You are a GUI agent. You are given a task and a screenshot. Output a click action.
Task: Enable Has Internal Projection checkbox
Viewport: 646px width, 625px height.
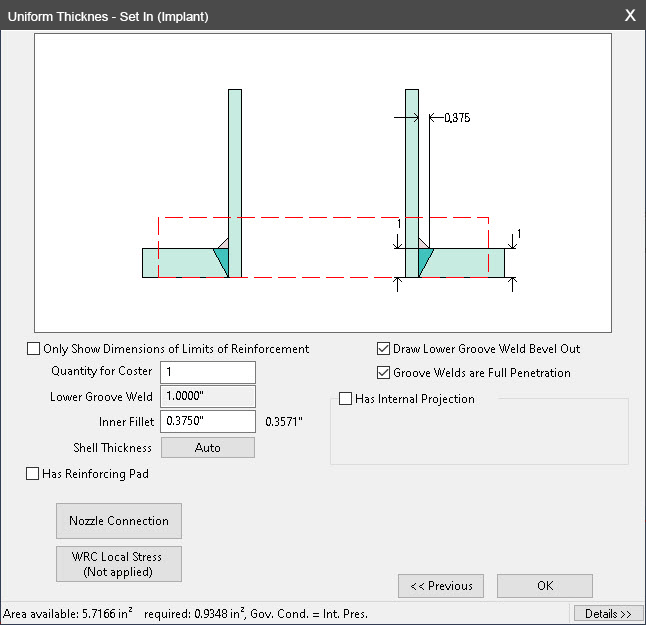coord(345,398)
